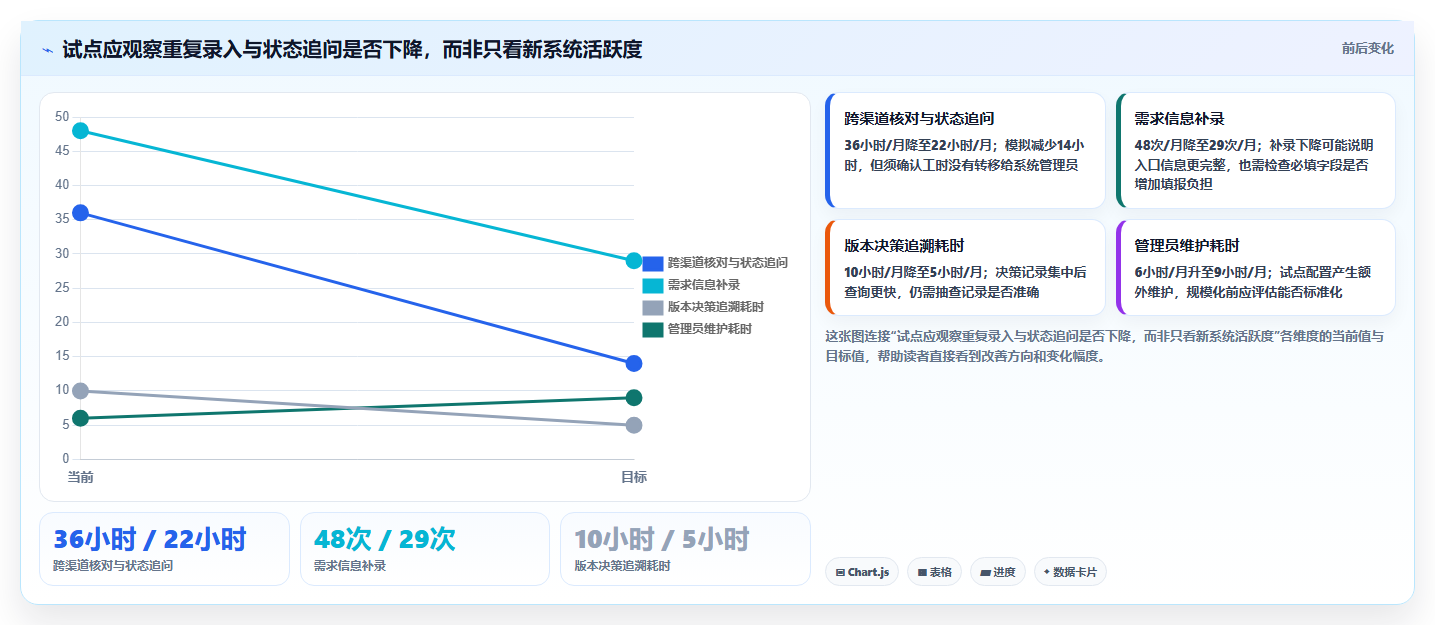Screen dimensions: 1435x625
Task: Open the 需求信息补录 detail card
Action: pyautogui.click(x=1255, y=150)
